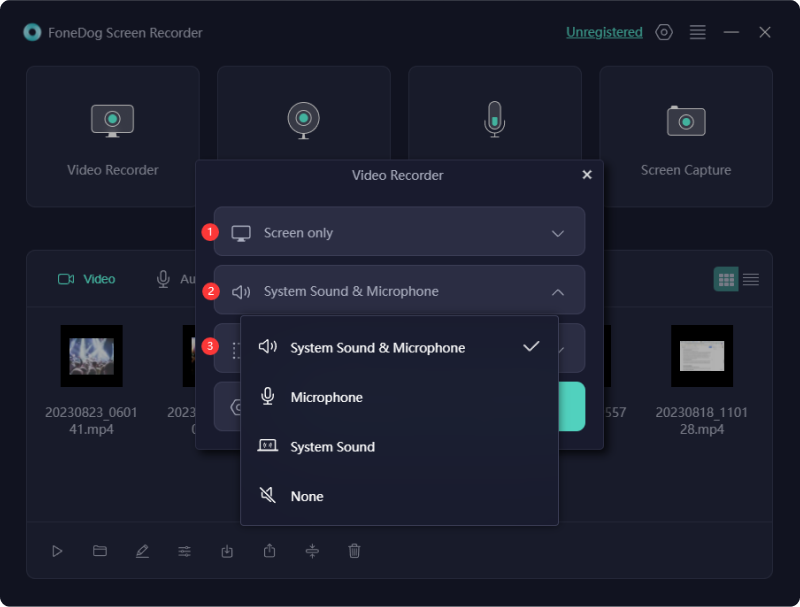Viewport: 800px width, 607px height.
Task: Click the compress icon in bottom toolbar
Action: point(312,551)
